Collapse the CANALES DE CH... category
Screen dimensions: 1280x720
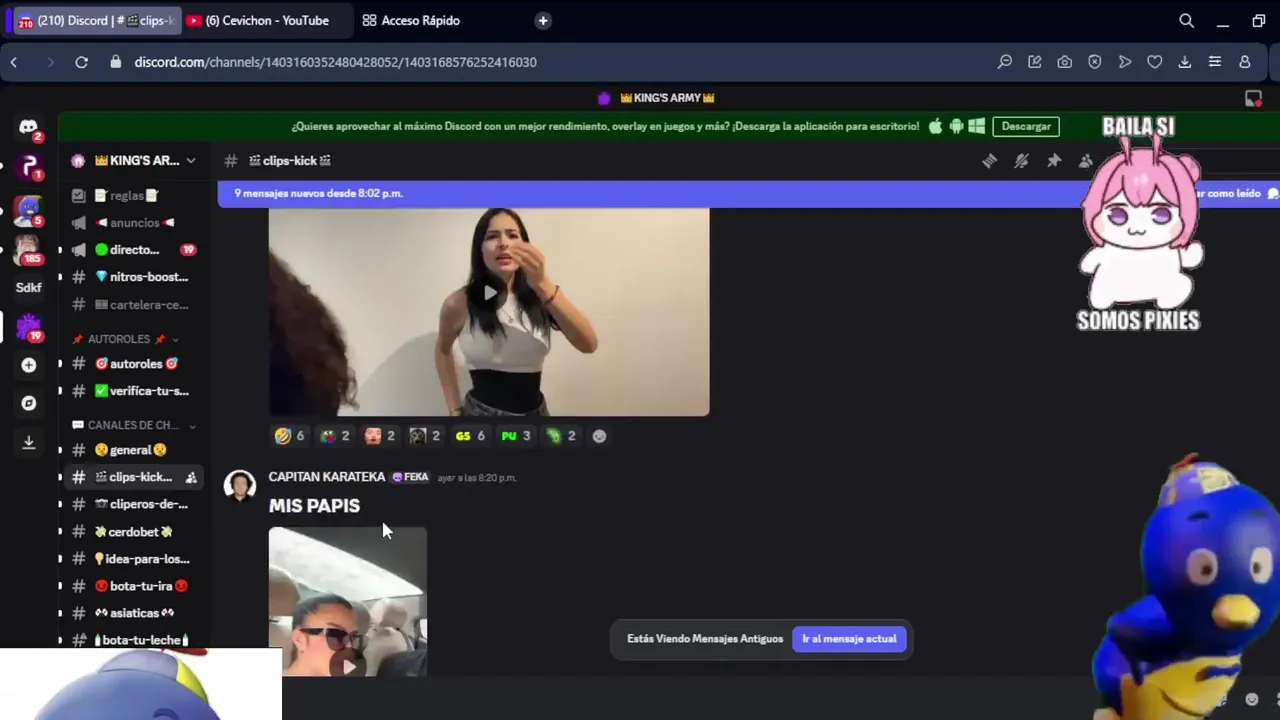coord(134,425)
